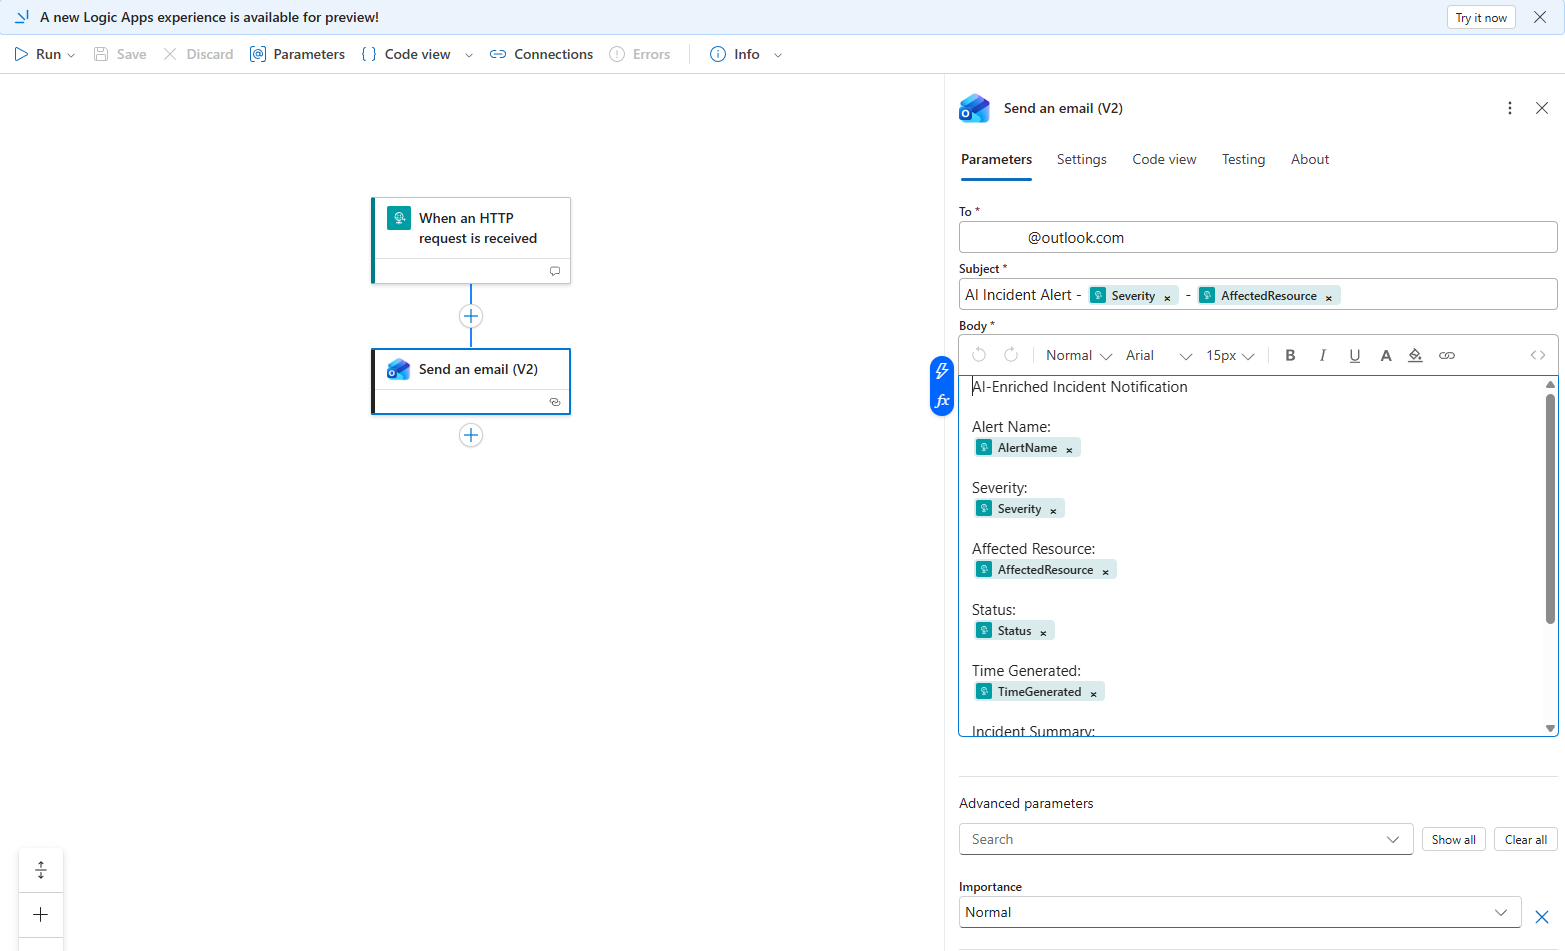Switch to Code view in toolbar
Screen dimensions: 1565x951
coord(406,54)
